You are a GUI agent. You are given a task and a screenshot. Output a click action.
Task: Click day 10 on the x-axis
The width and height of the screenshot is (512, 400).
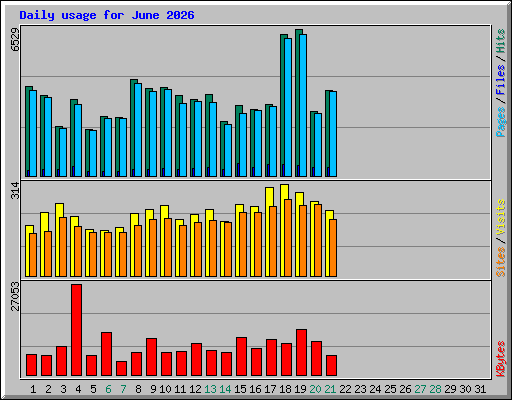click(165, 389)
